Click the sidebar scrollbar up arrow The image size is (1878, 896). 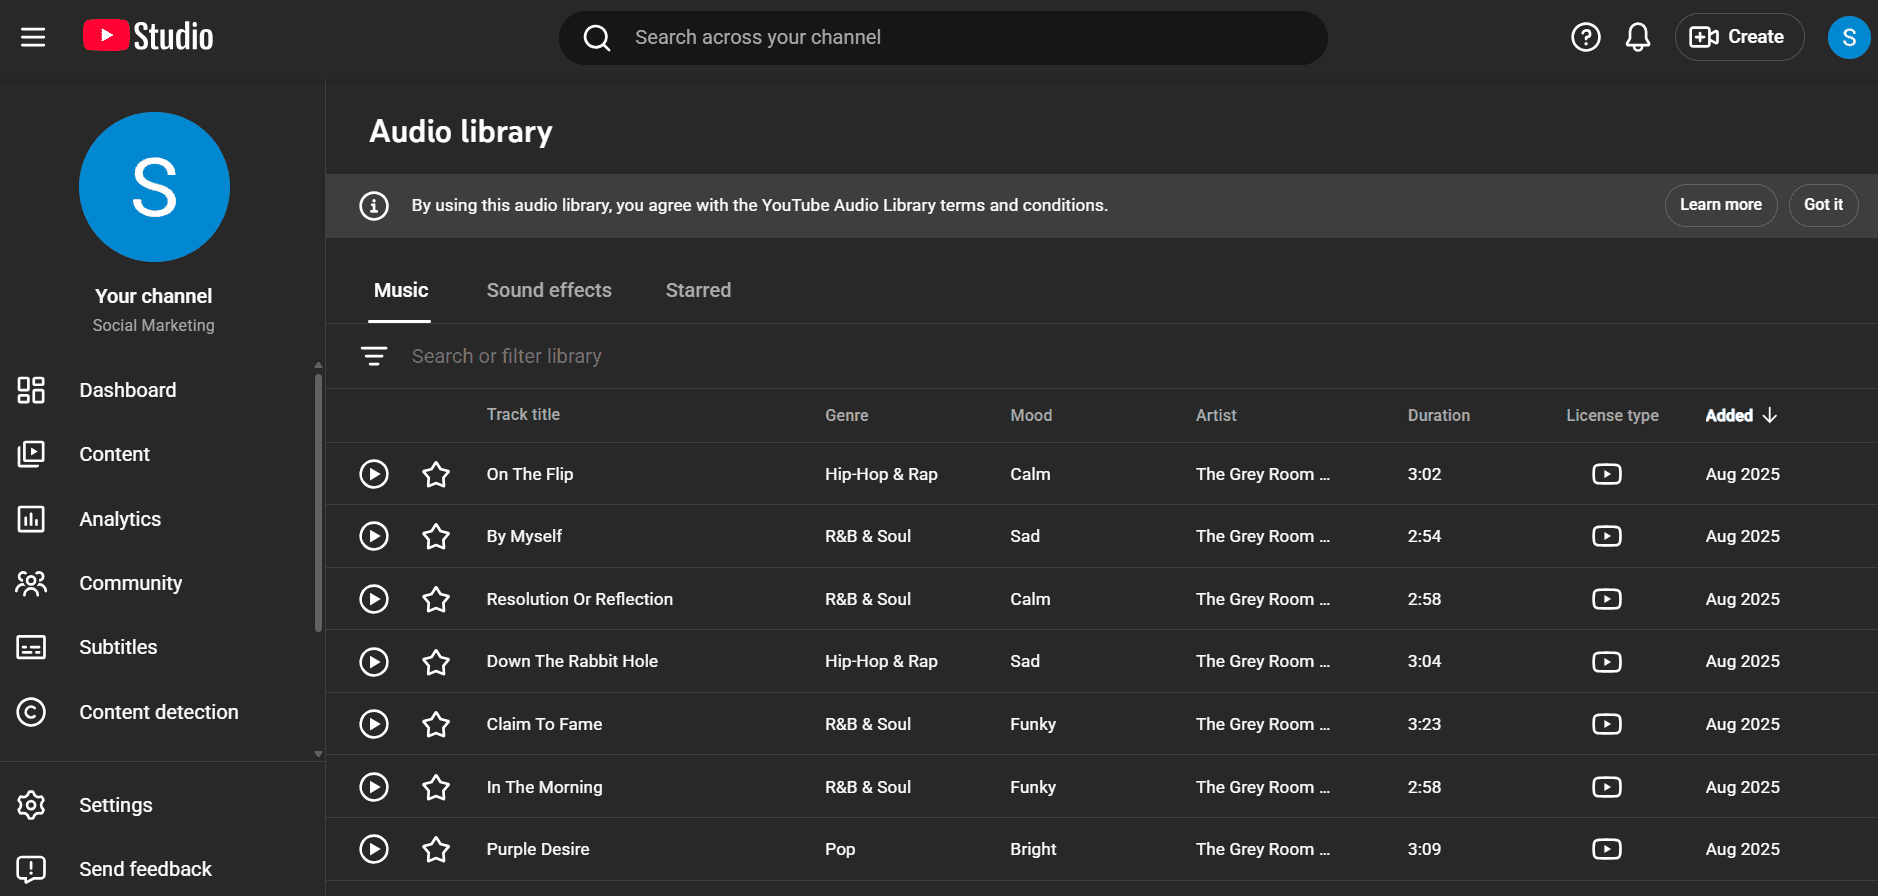coord(318,365)
